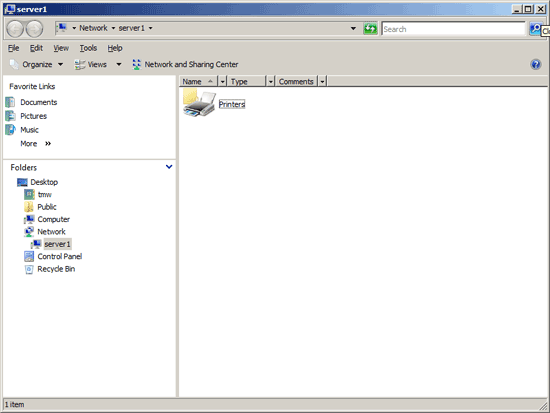Sort by the Comments column header
Image resolution: width=550 pixels, height=413 pixels.
click(x=296, y=82)
